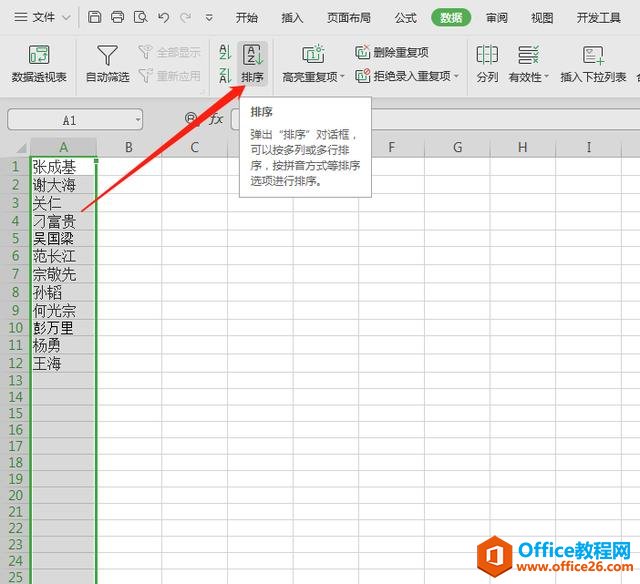Expand 拒绝录入重复项 dropdown arrow
Screen dimensions: 640x584
coord(456,76)
